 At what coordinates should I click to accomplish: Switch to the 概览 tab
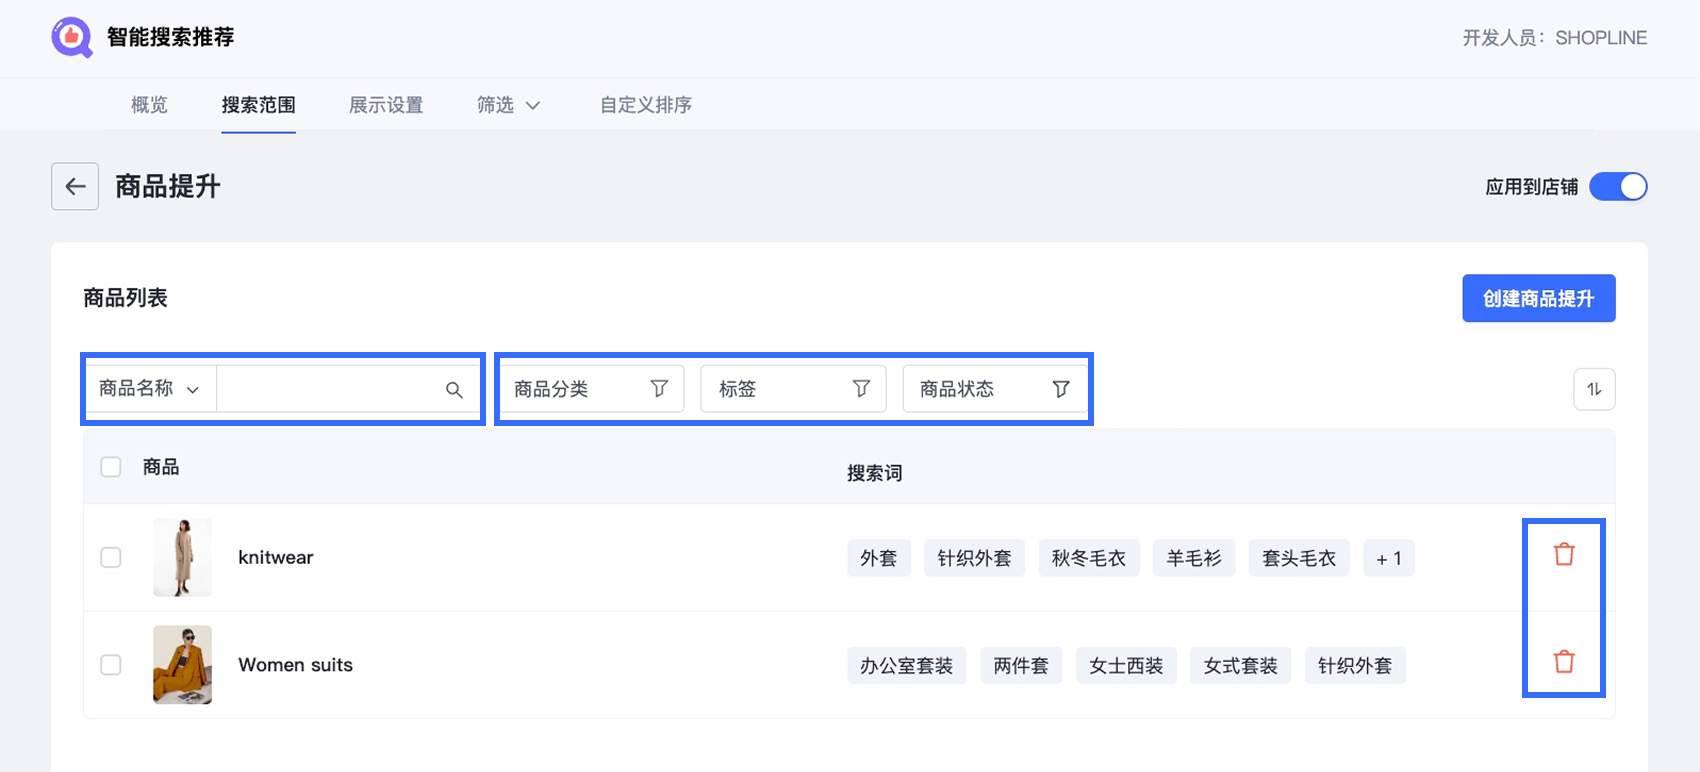point(149,105)
